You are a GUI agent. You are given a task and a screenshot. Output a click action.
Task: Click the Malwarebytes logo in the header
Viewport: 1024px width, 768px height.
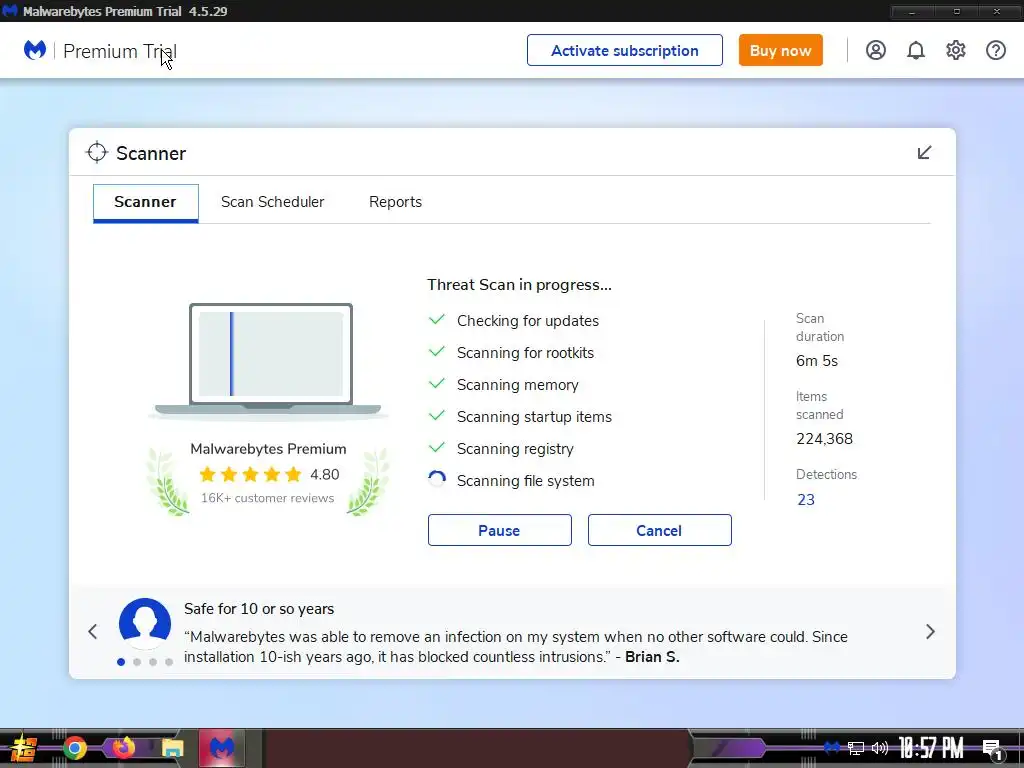pos(35,50)
